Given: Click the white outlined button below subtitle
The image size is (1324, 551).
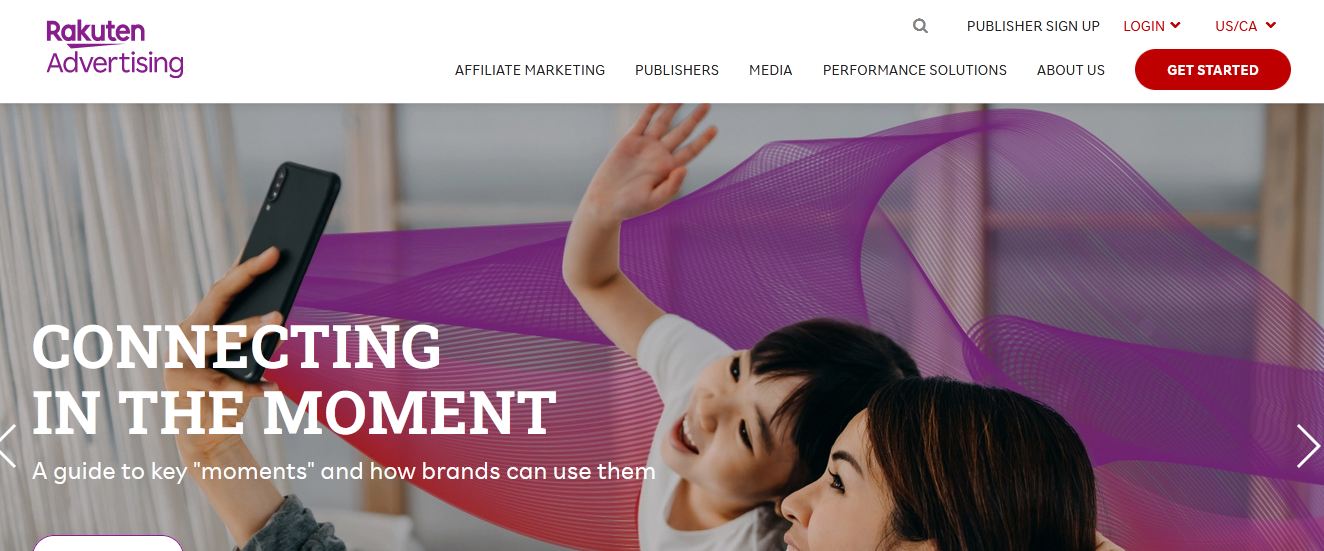Looking at the screenshot, I should click(108, 543).
